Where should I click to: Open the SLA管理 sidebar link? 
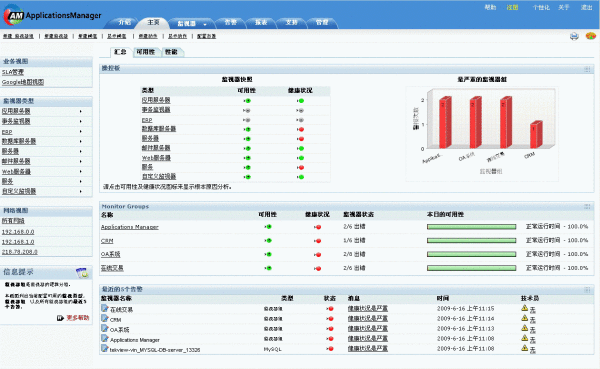[x=13, y=72]
